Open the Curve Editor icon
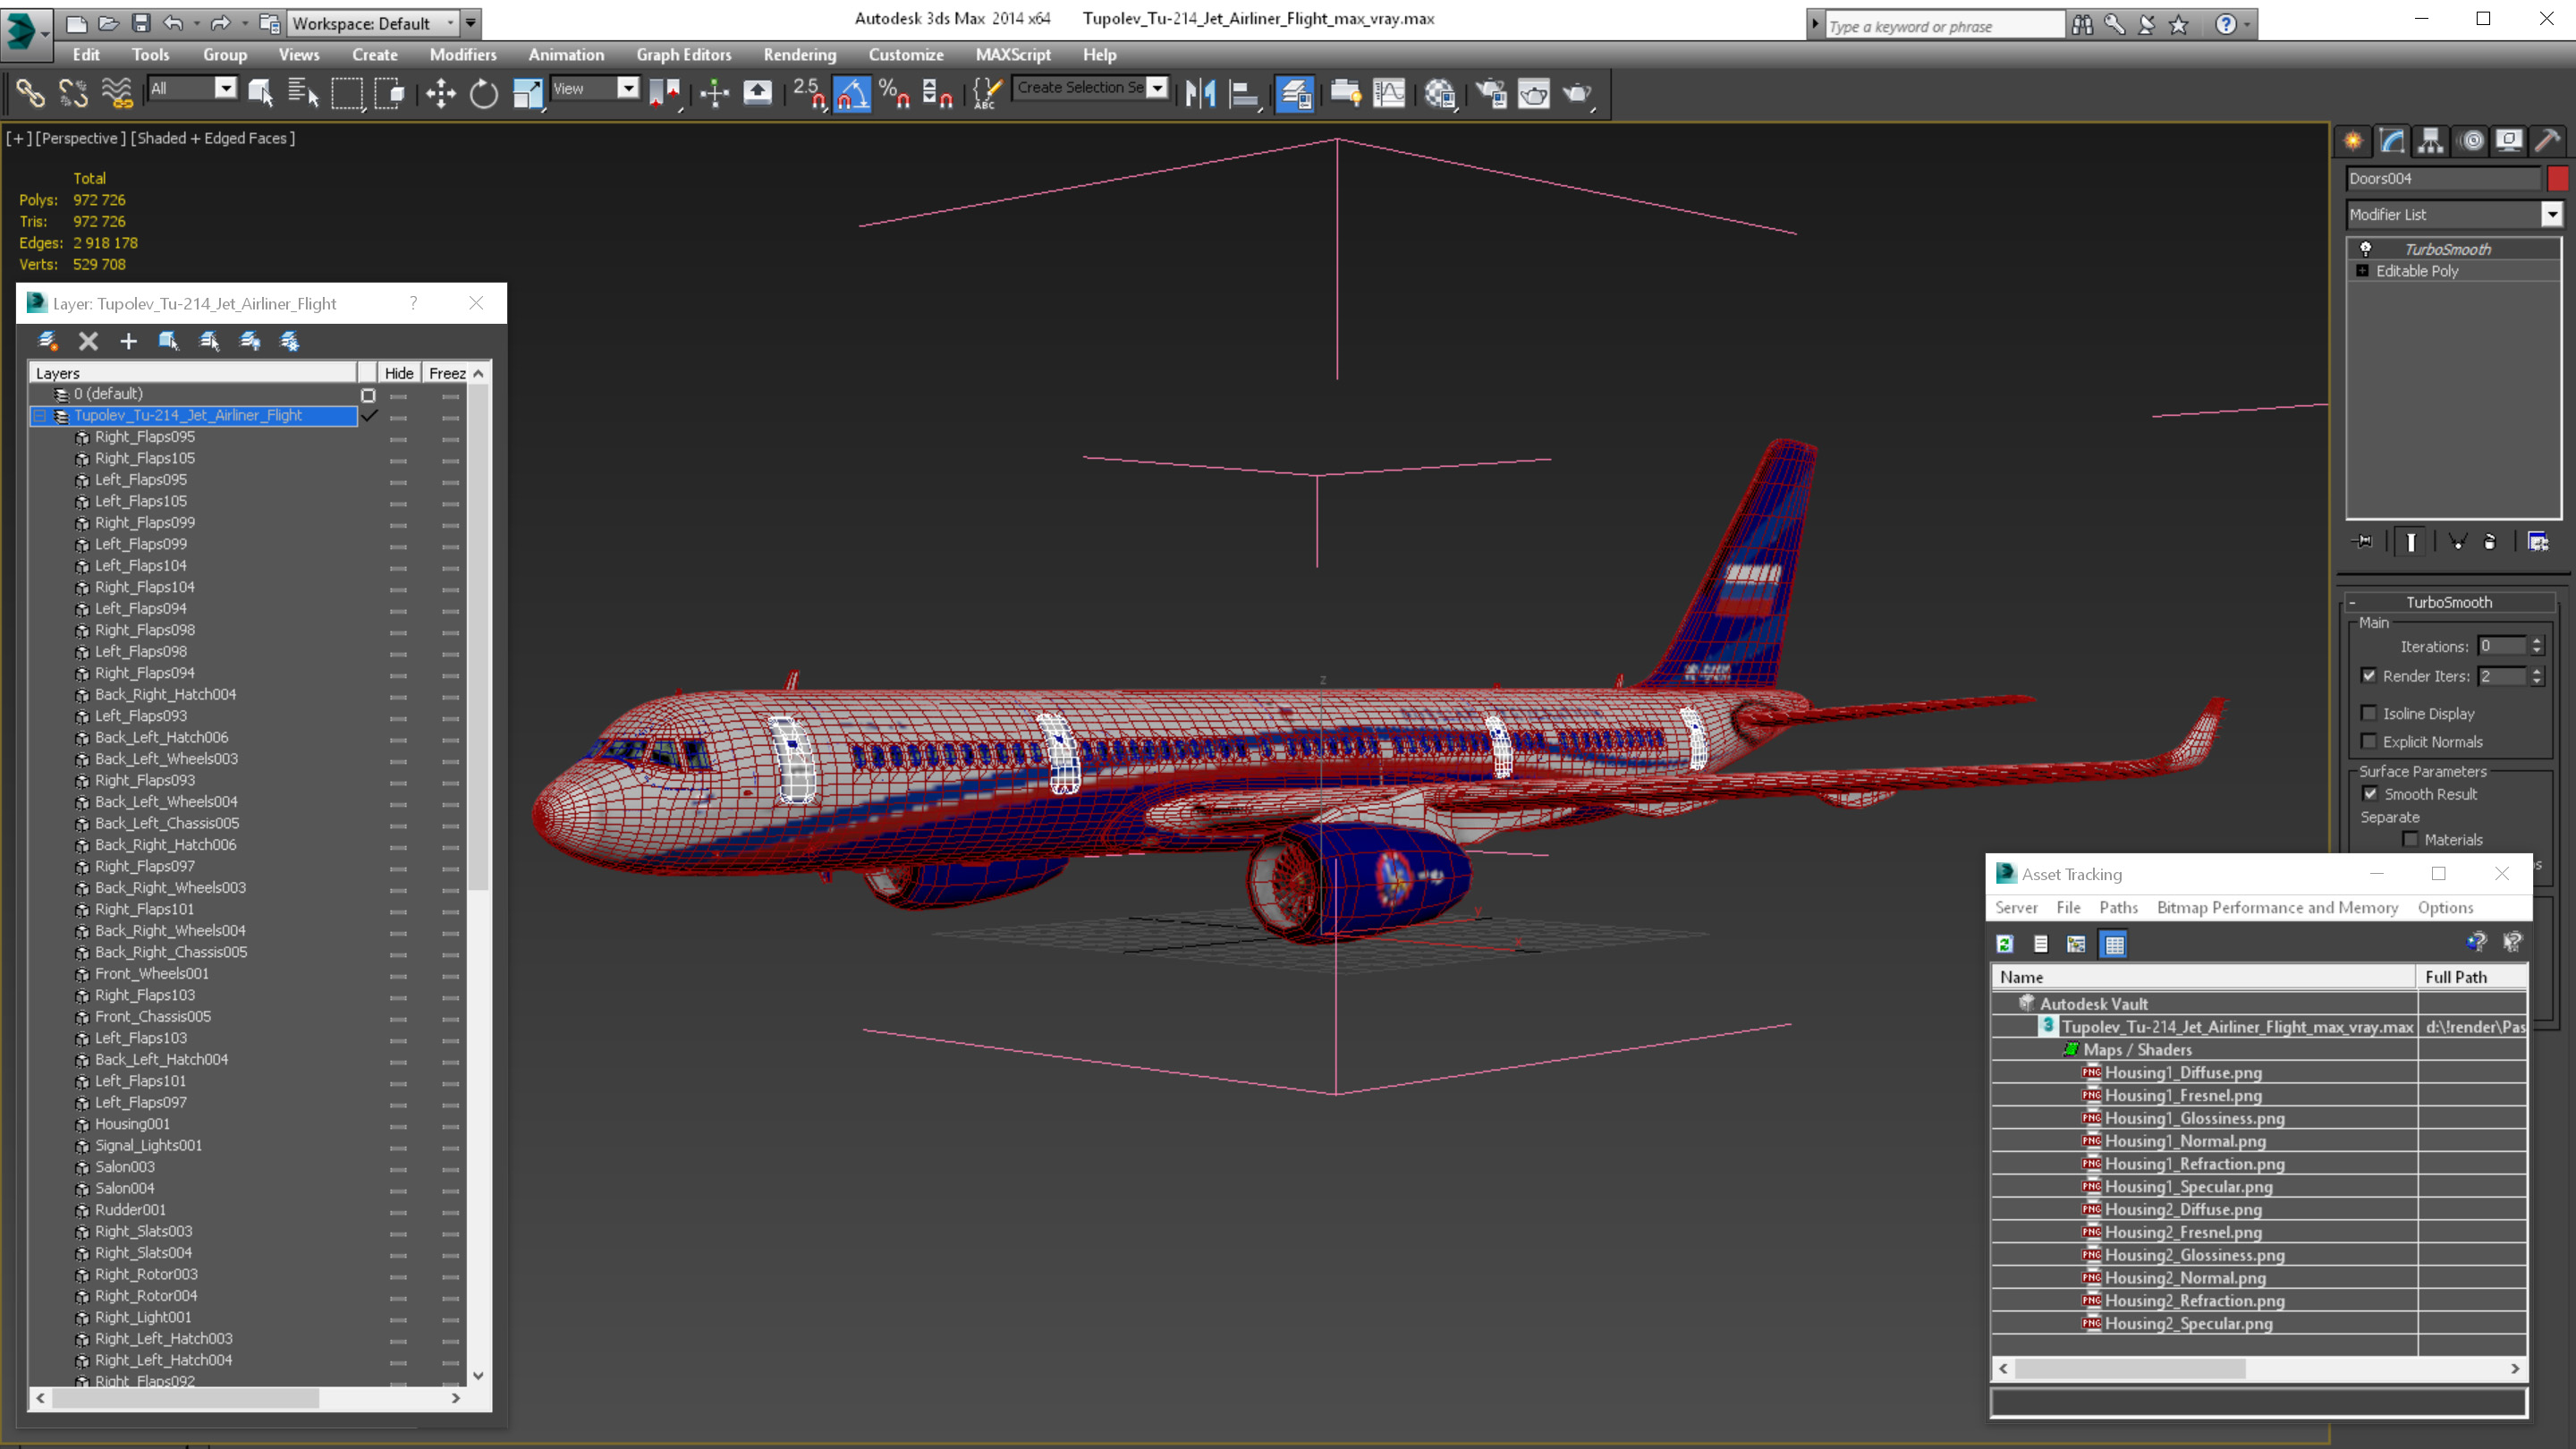Image resolution: width=2576 pixels, height=1449 pixels. (x=1389, y=93)
